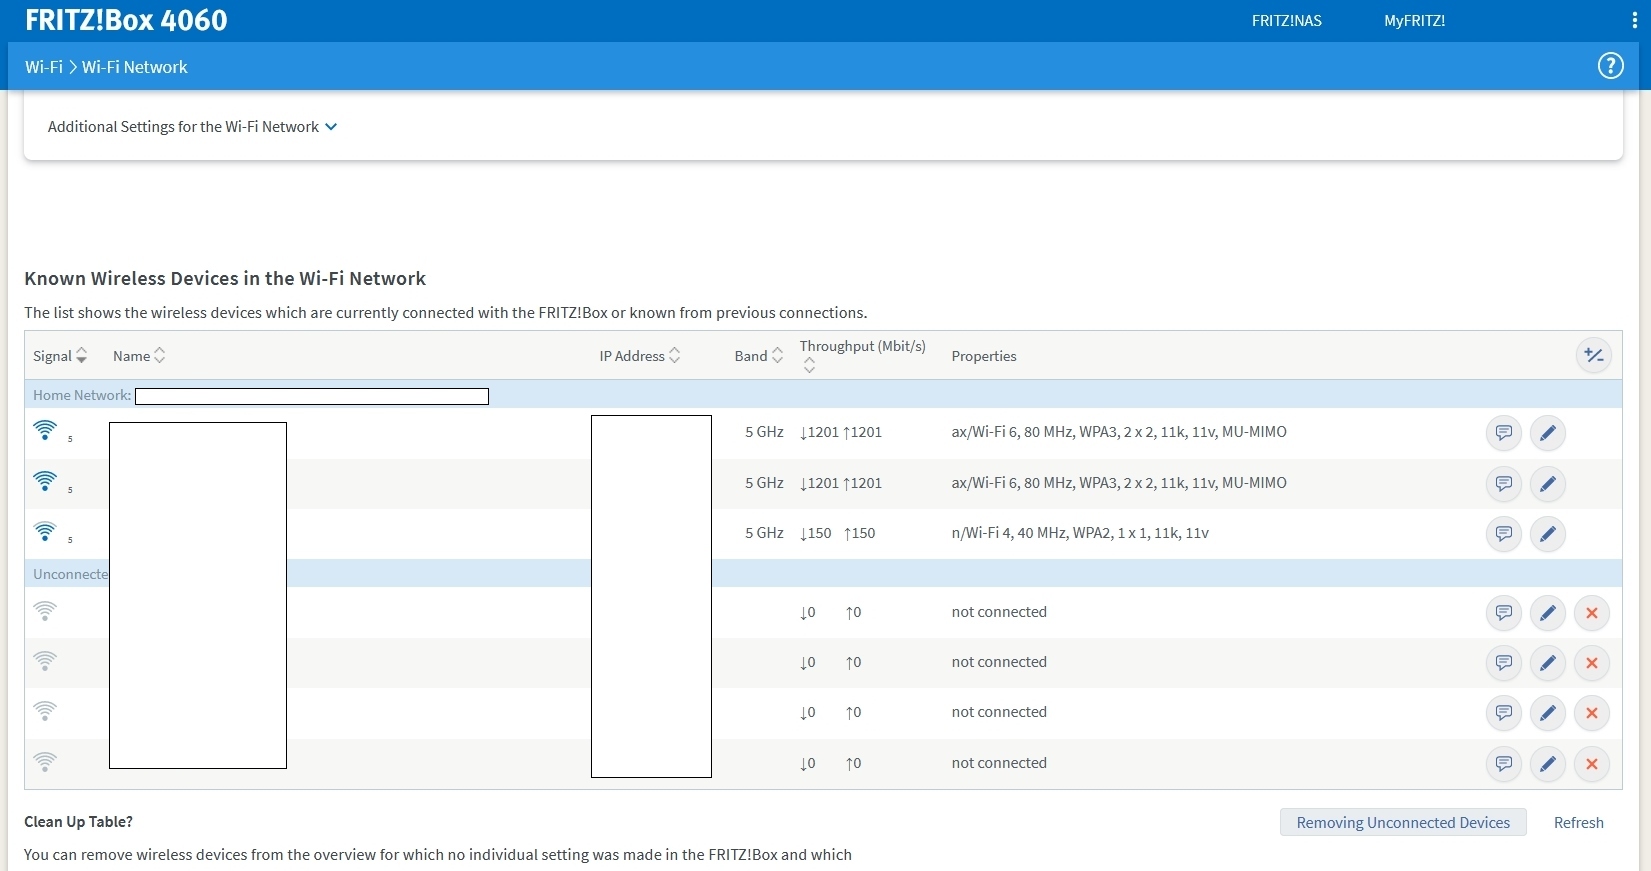The image size is (1651, 871).
Task: Click the Refresh button
Action: (1578, 822)
